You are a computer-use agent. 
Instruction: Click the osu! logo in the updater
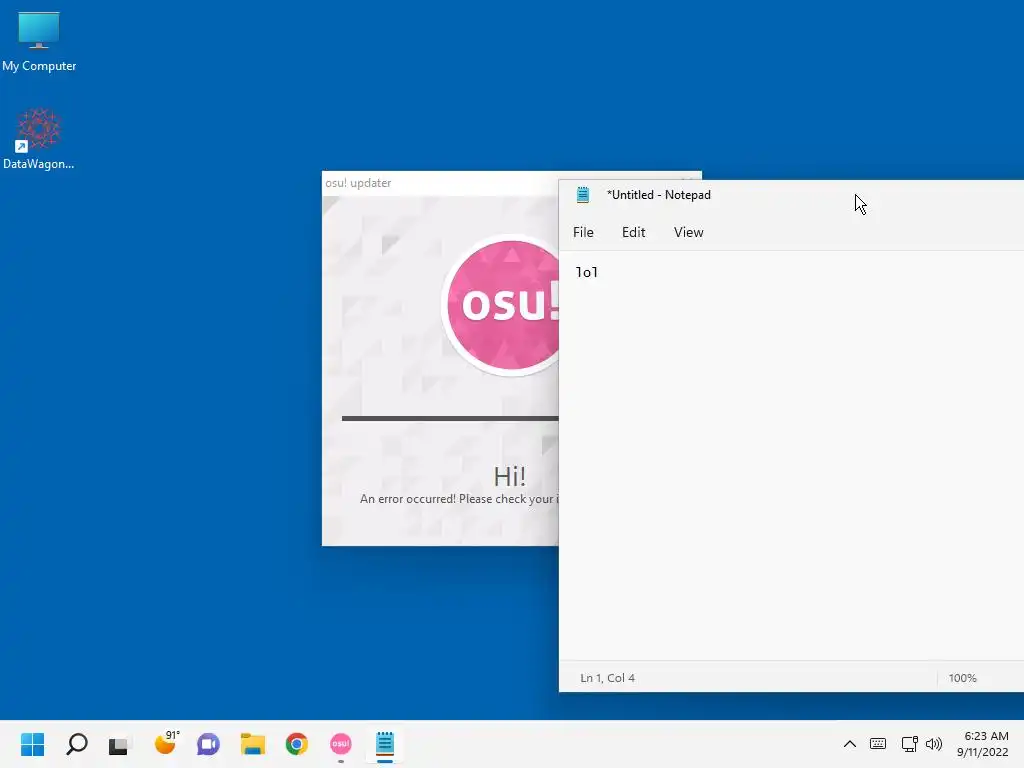[500, 304]
